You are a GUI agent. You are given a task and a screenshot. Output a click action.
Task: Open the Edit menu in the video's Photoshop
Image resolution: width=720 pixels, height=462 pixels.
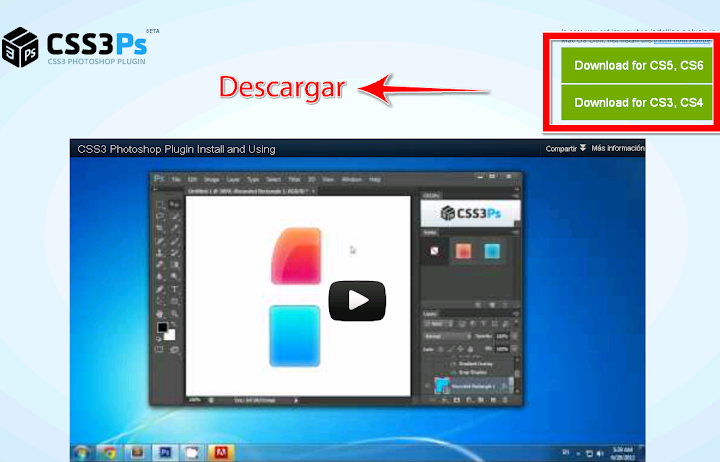coord(193,179)
